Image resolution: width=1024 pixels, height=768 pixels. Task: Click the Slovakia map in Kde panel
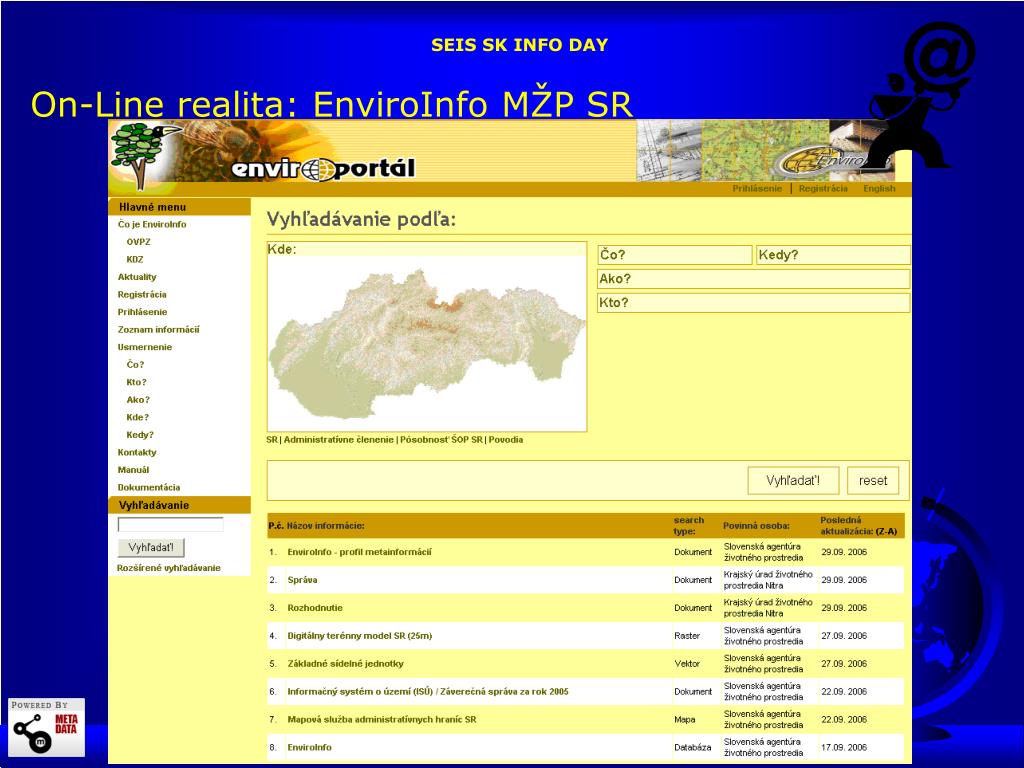[x=427, y=344]
